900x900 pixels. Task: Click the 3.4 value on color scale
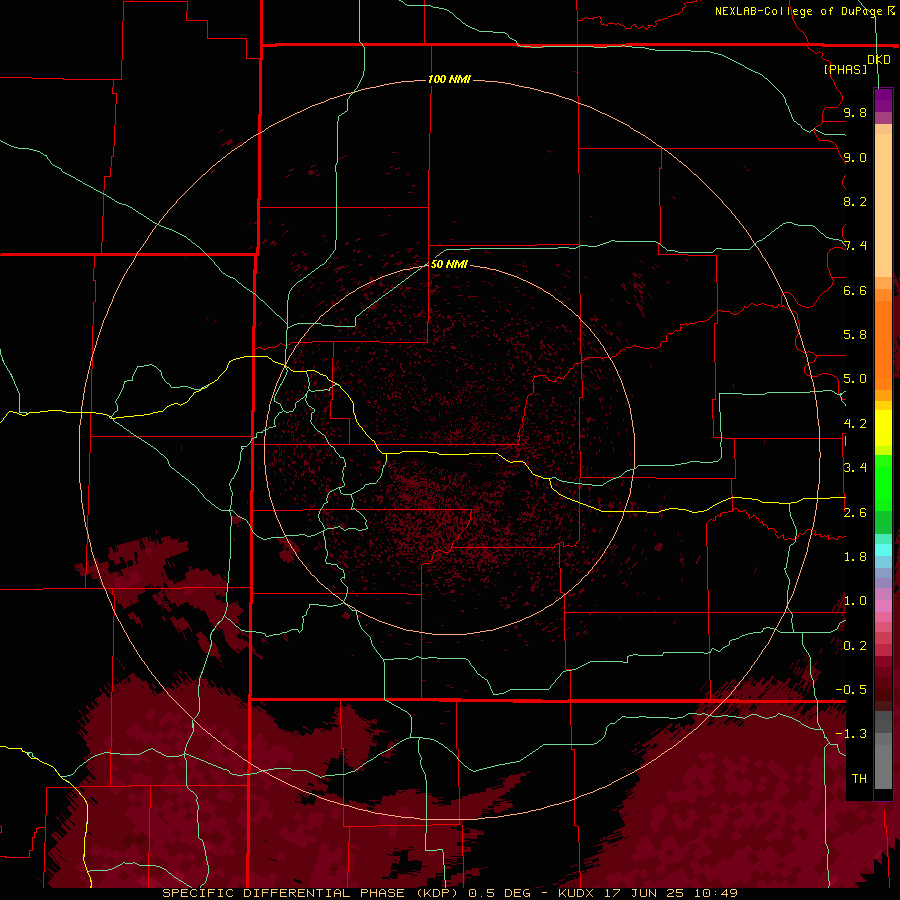coord(855,468)
